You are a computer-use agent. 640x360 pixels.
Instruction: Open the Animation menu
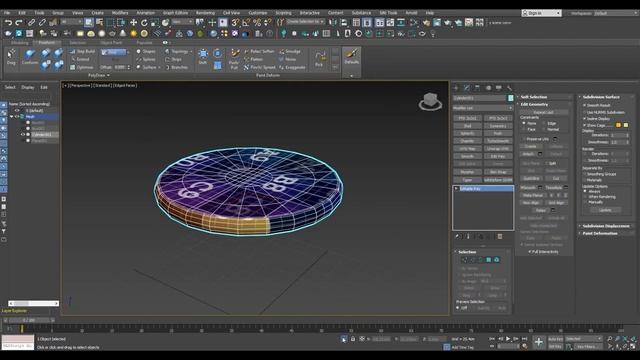[145, 13]
